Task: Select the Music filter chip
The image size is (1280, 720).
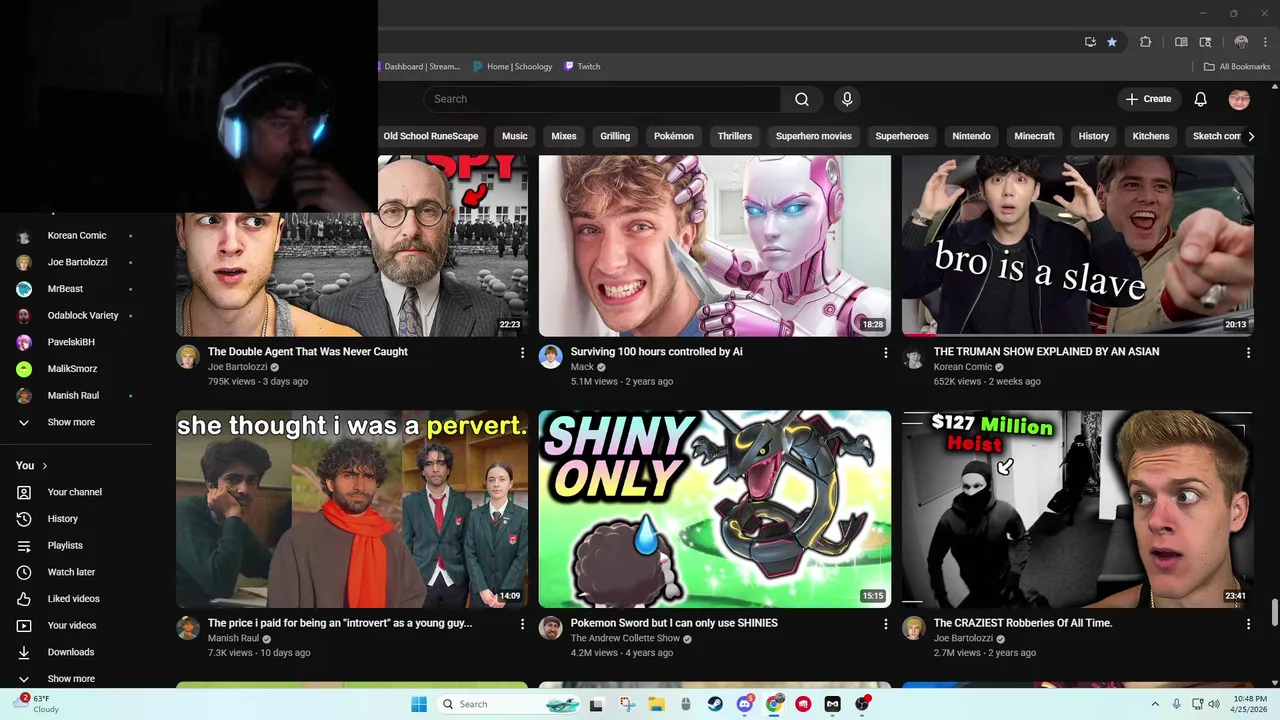Action: pyautogui.click(x=515, y=136)
